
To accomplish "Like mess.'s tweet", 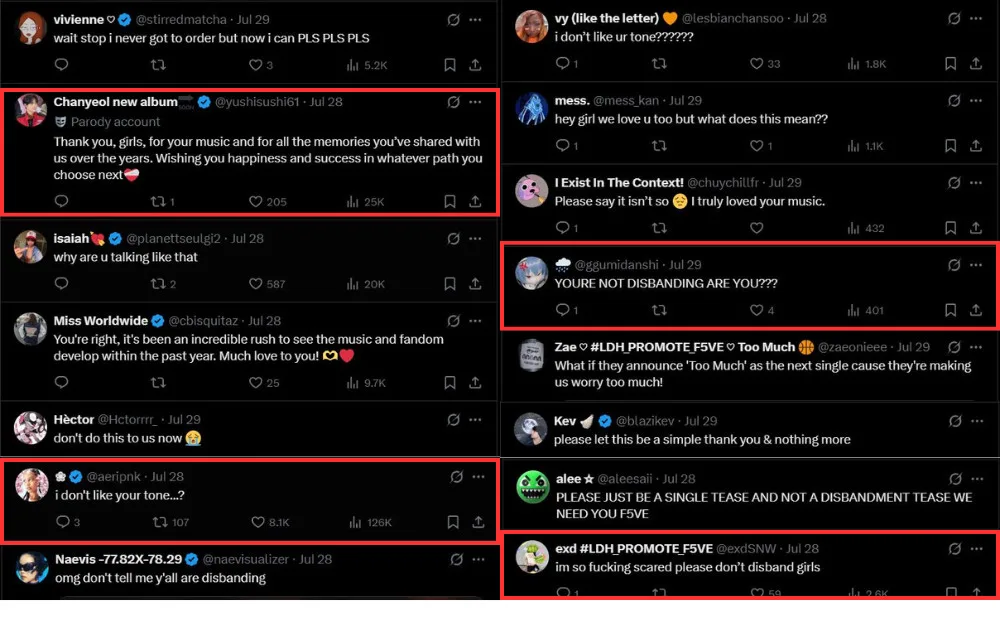I will click(755, 146).
